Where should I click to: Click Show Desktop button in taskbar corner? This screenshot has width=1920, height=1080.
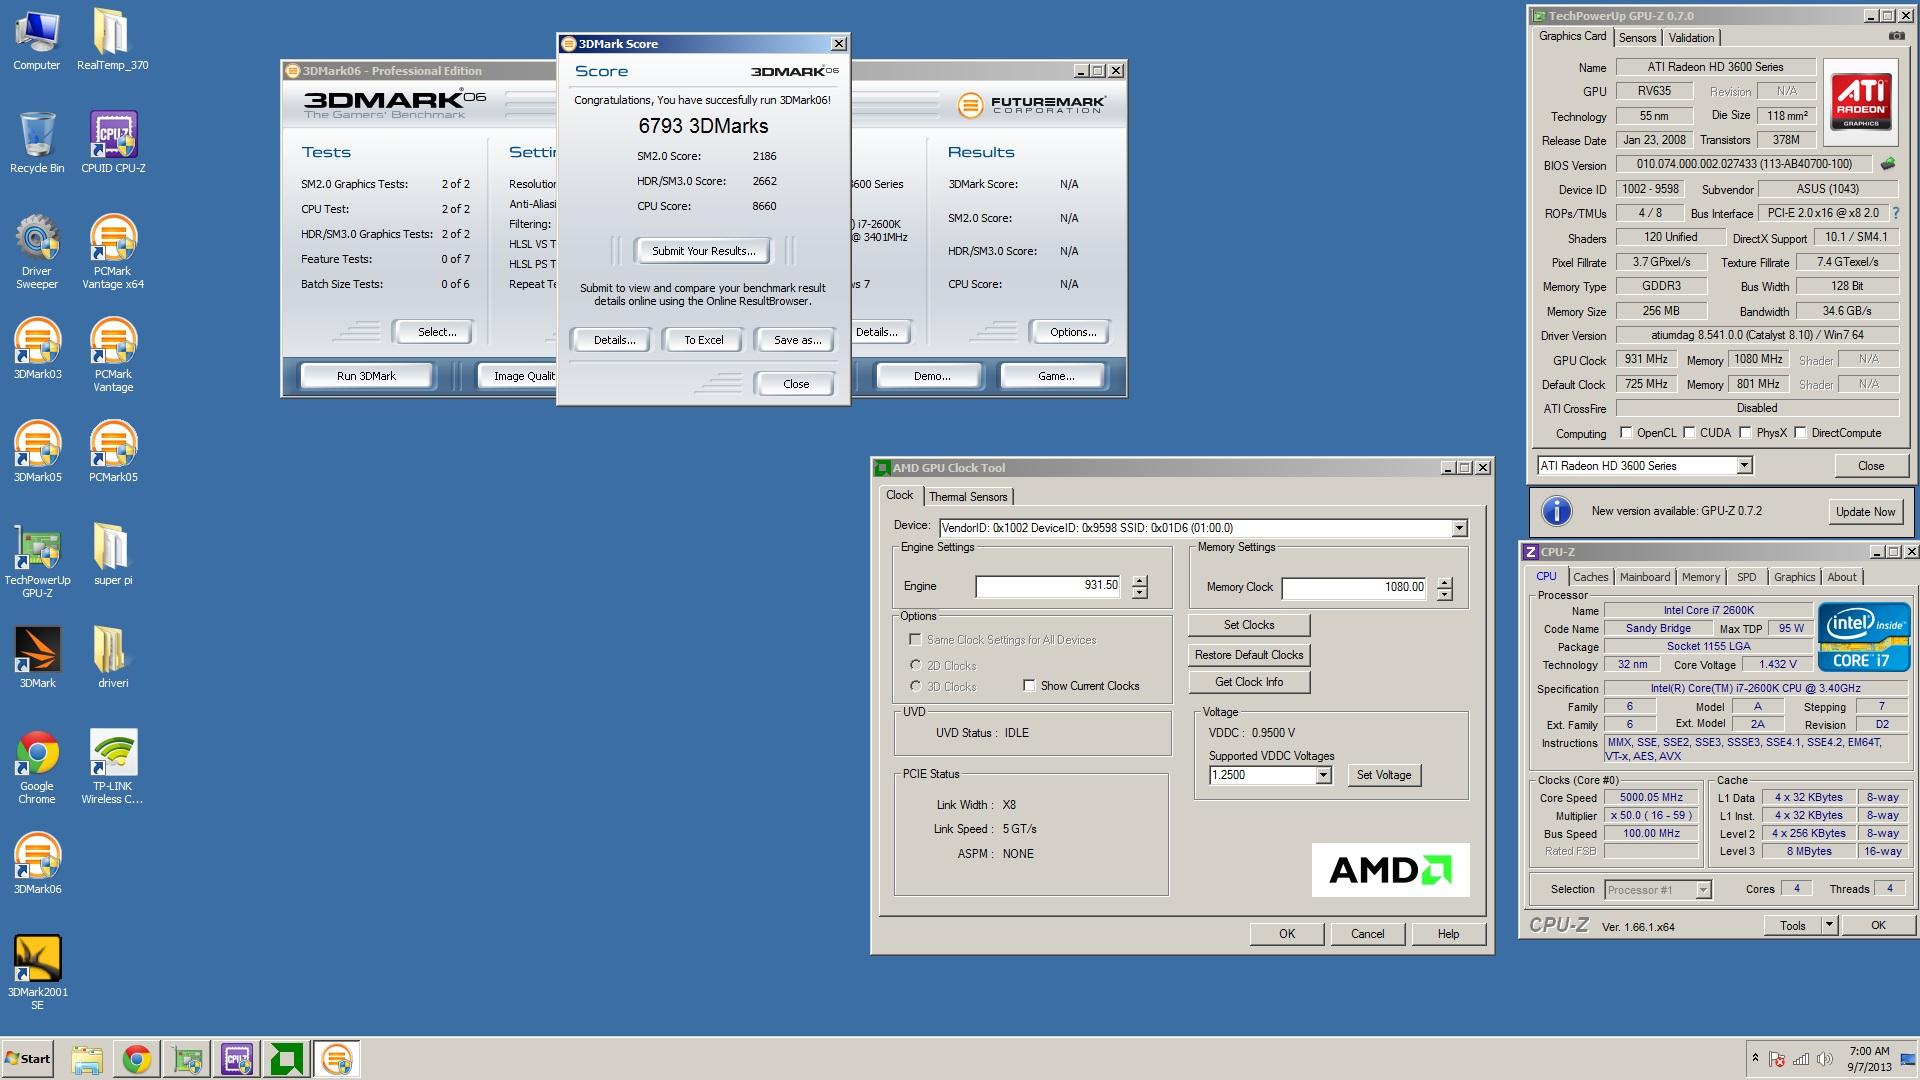point(1909,1059)
